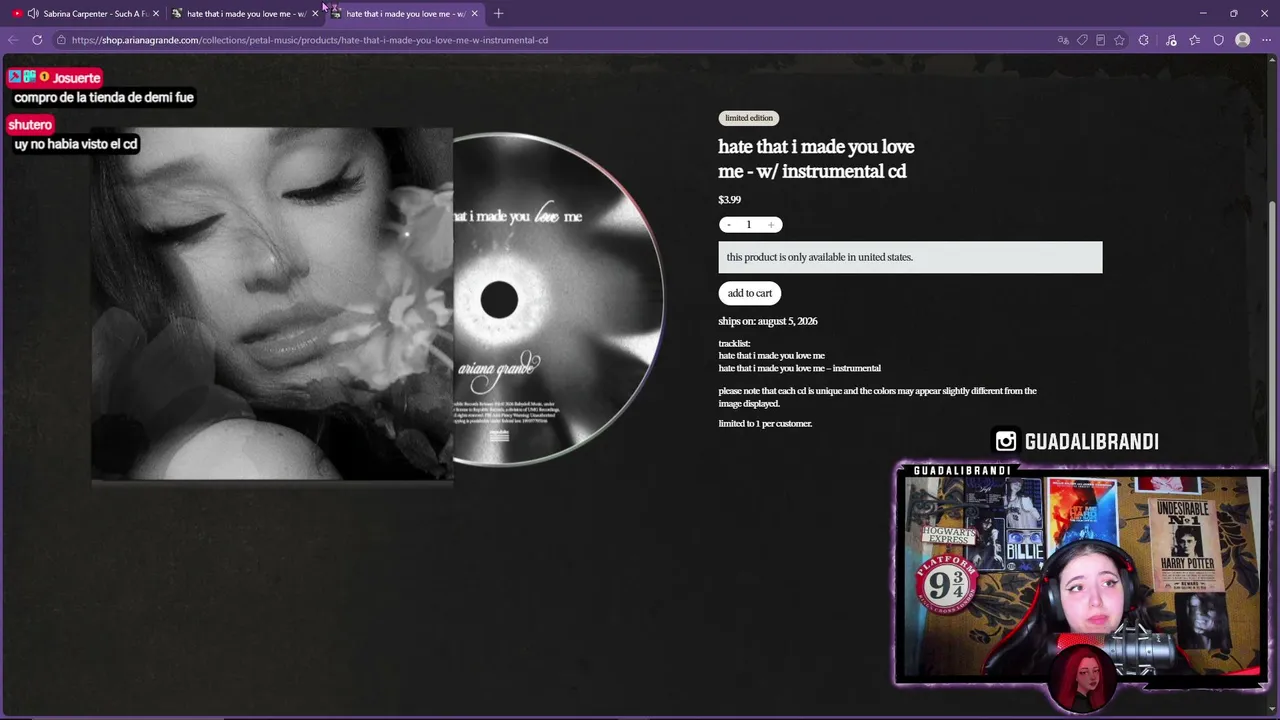Click the 'shutero' chat username
Screen dimensions: 1280x720
click(x=30, y=125)
